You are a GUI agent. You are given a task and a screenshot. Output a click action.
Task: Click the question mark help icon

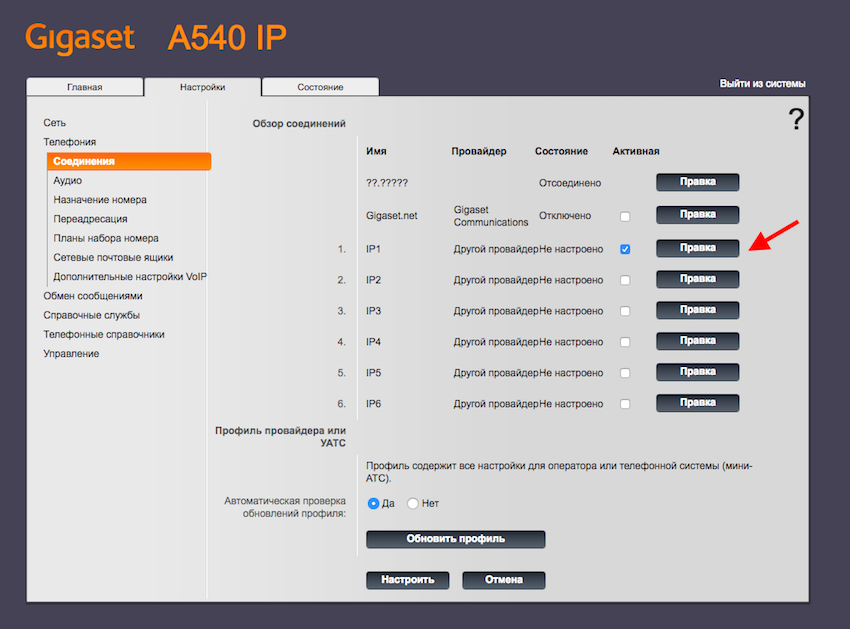pyautogui.click(x=796, y=120)
